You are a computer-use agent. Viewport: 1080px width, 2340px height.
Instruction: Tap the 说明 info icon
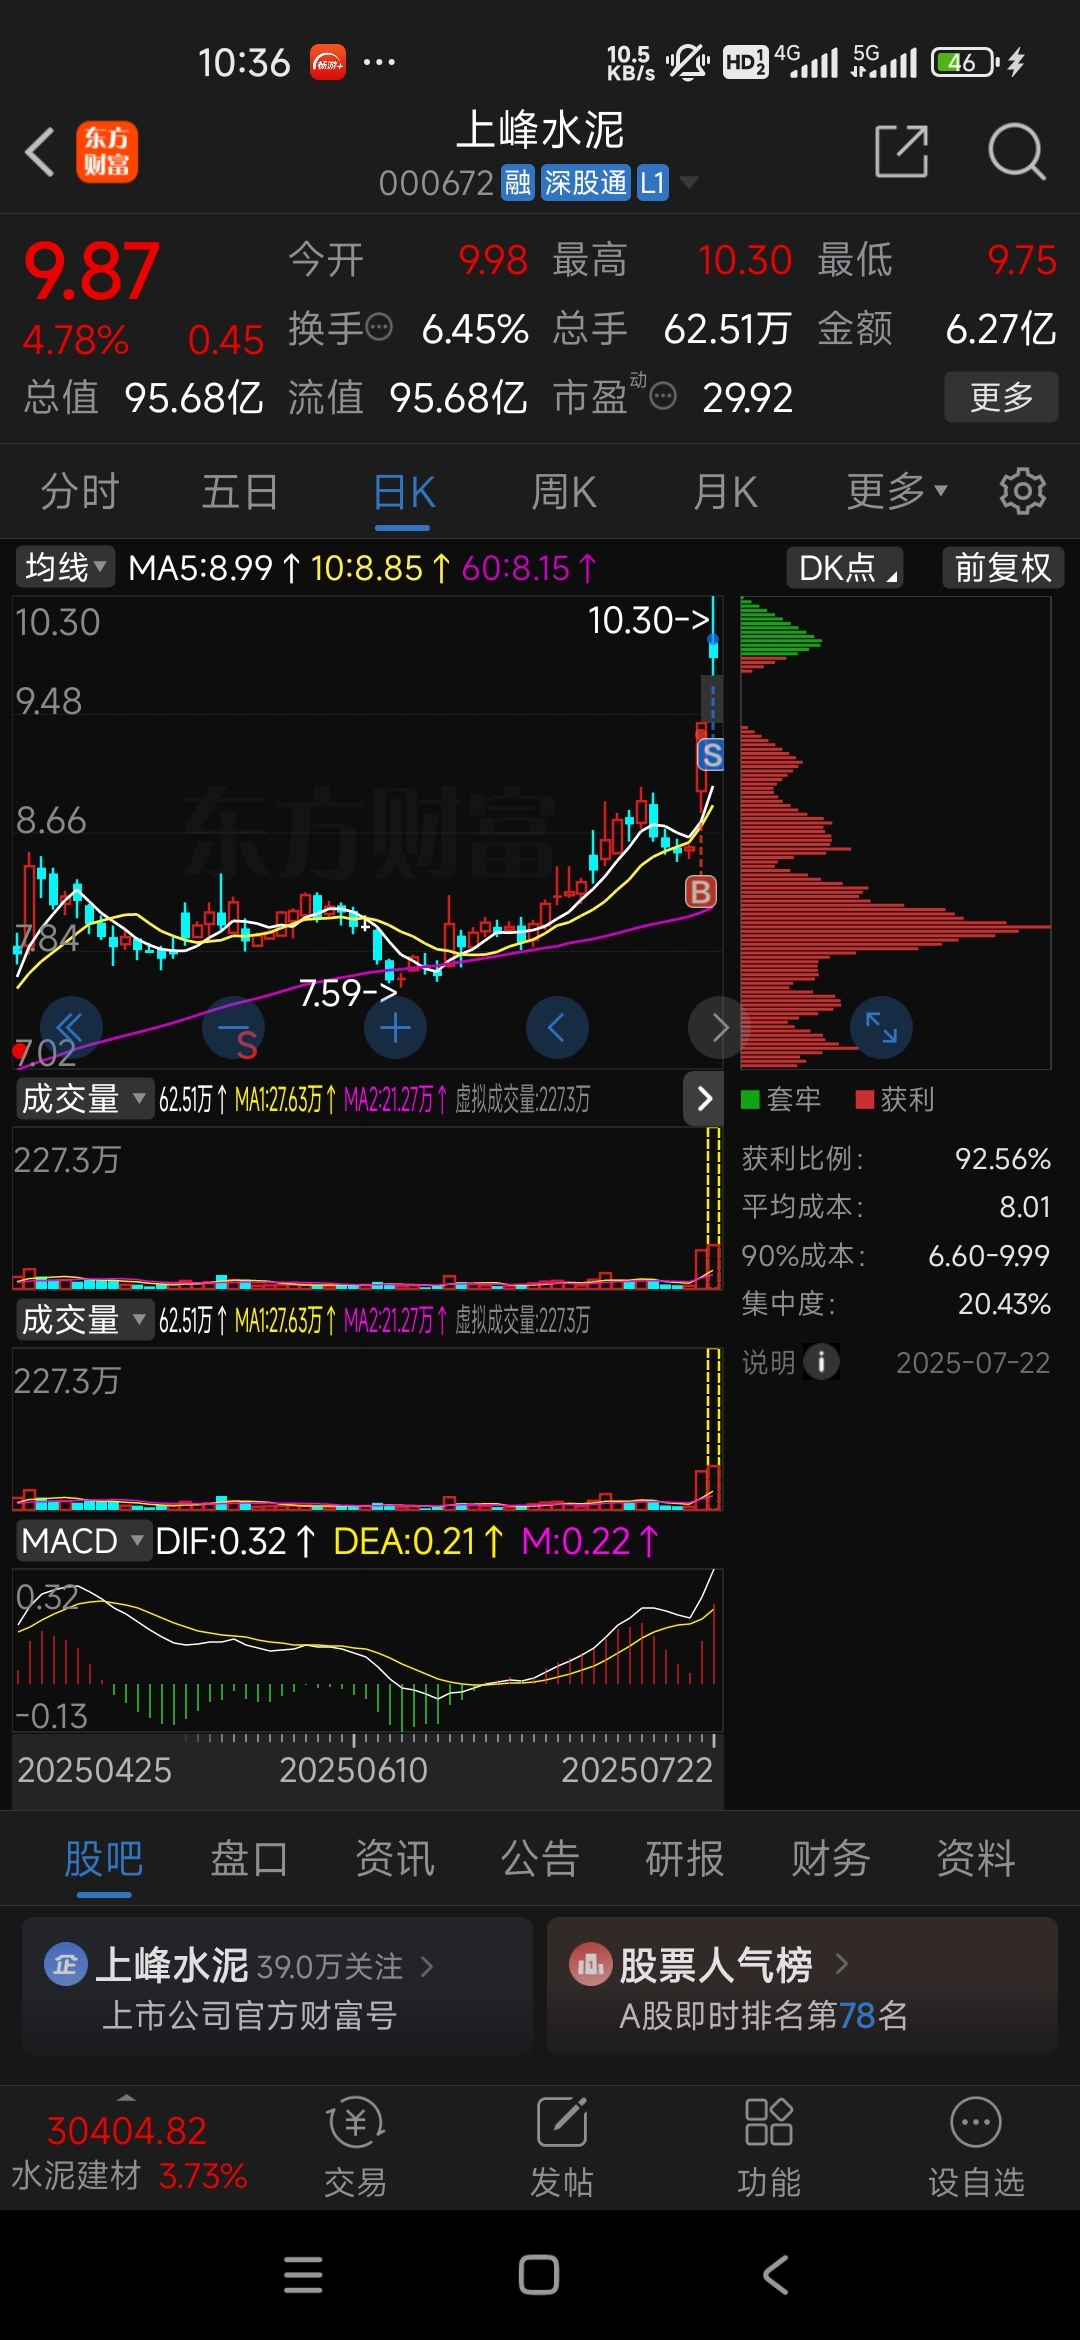click(821, 1361)
